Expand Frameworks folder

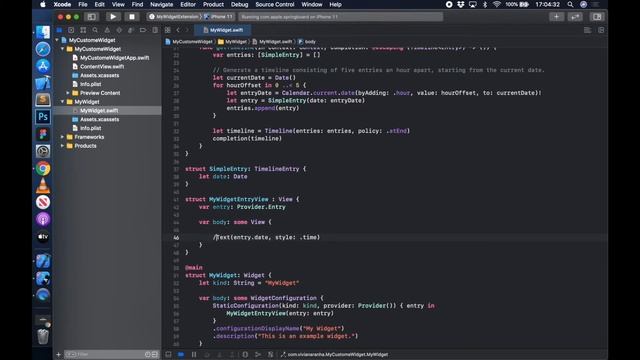tap(62, 137)
